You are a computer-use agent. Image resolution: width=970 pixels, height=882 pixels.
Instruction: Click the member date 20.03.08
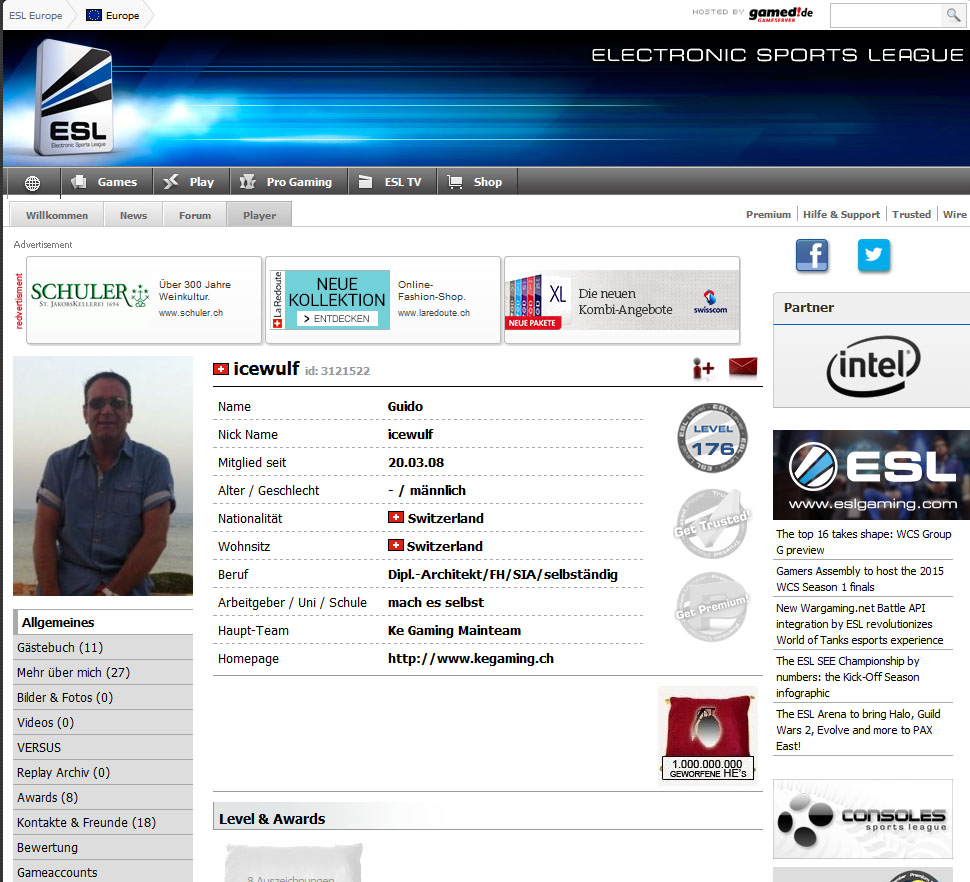pyautogui.click(x=416, y=463)
